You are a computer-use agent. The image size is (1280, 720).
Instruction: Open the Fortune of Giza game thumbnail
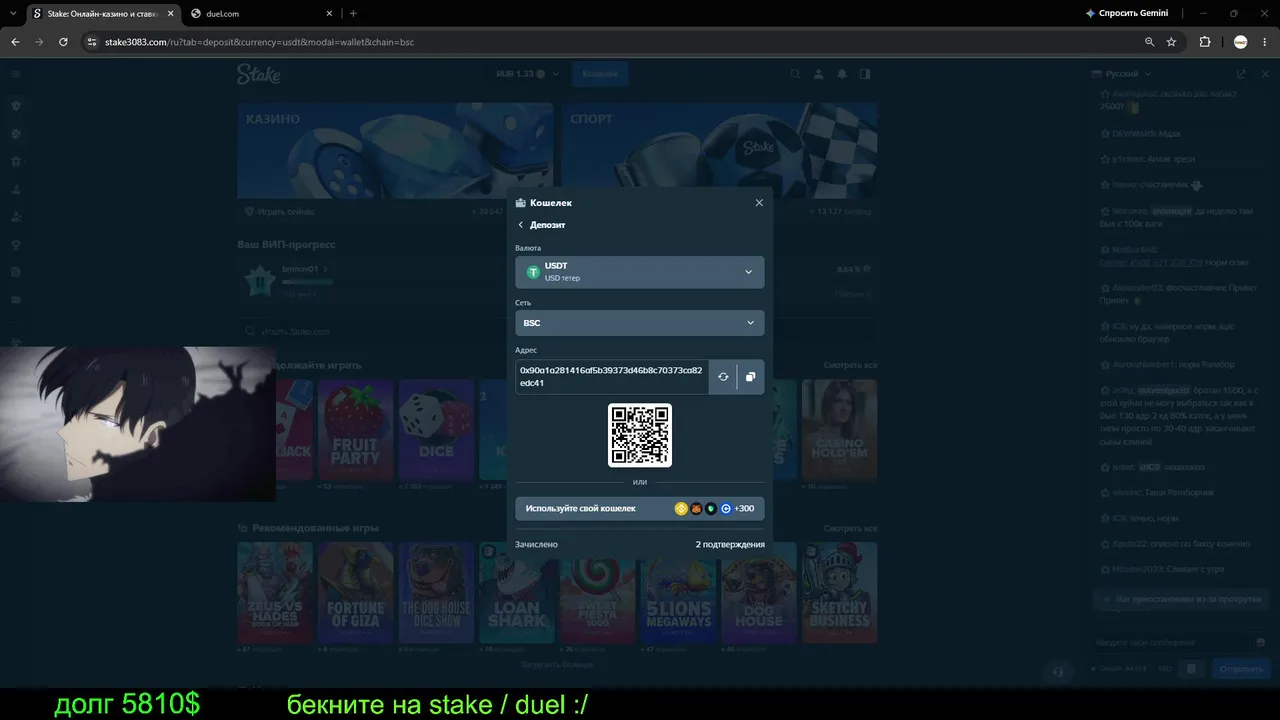355,593
